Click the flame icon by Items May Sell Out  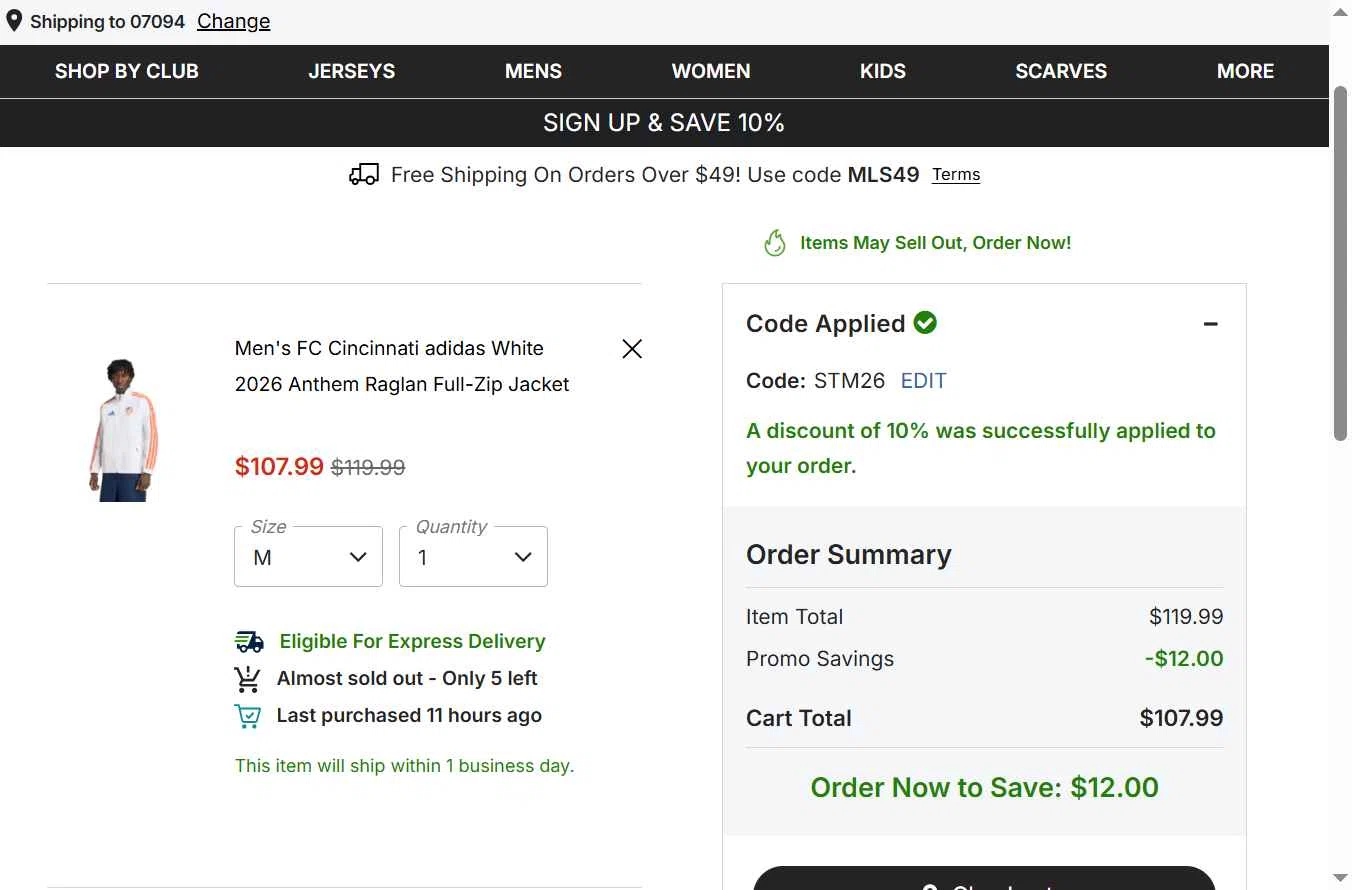(x=775, y=243)
